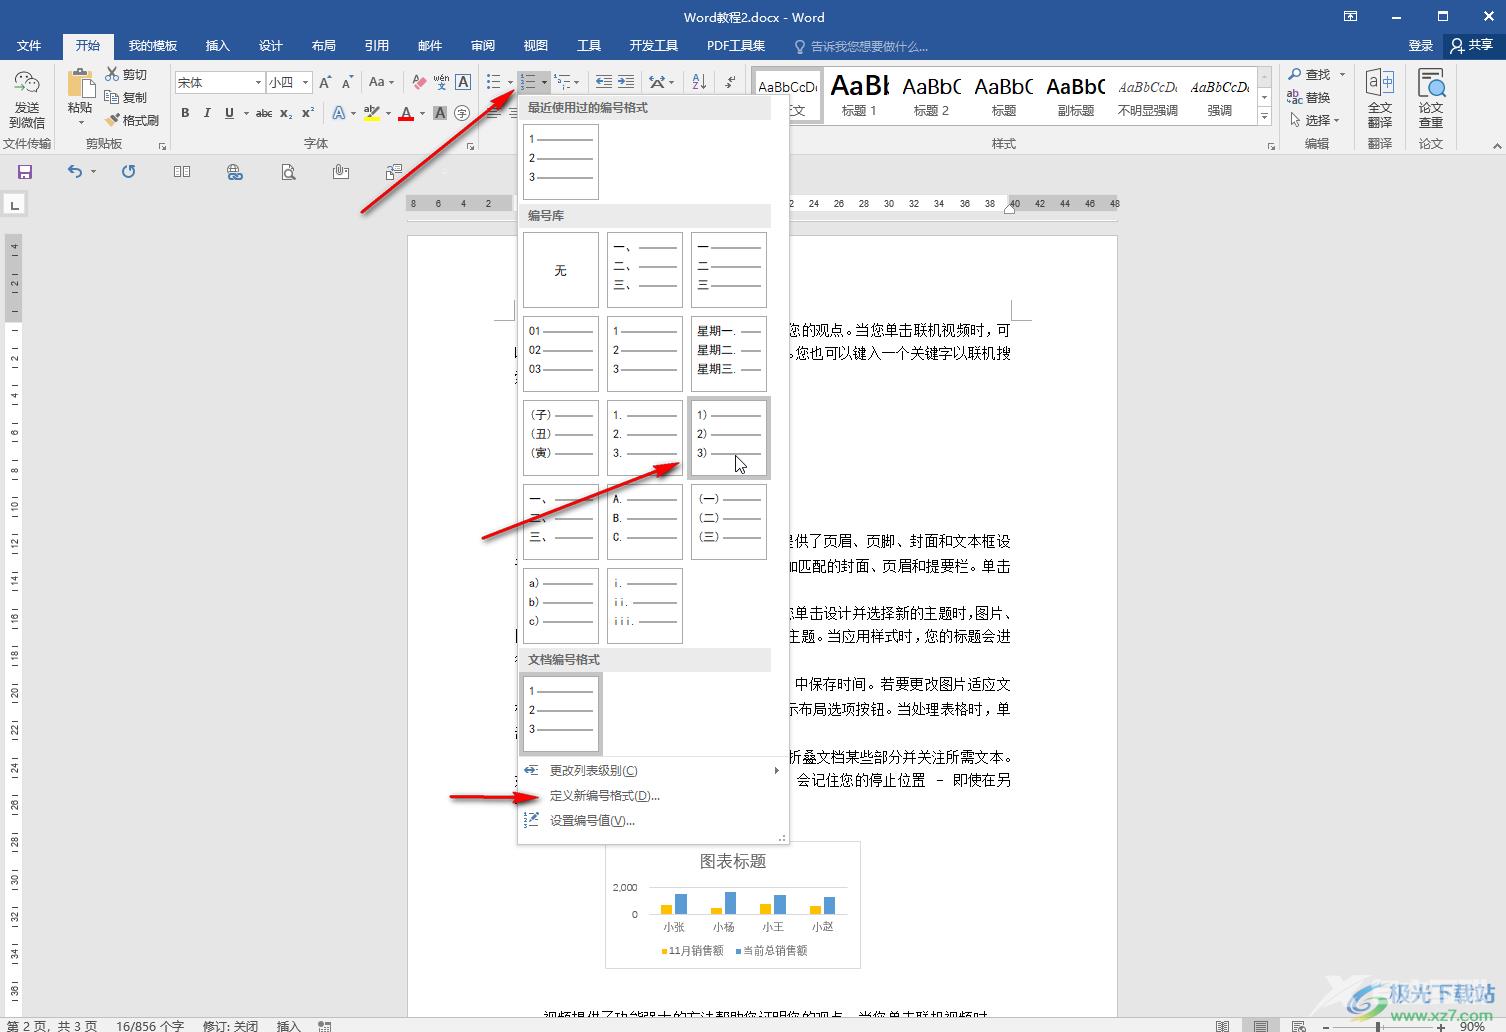The height and width of the screenshot is (1032, 1506).
Task: Open the undo history dropdown arrow
Action: (x=94, y=172)
